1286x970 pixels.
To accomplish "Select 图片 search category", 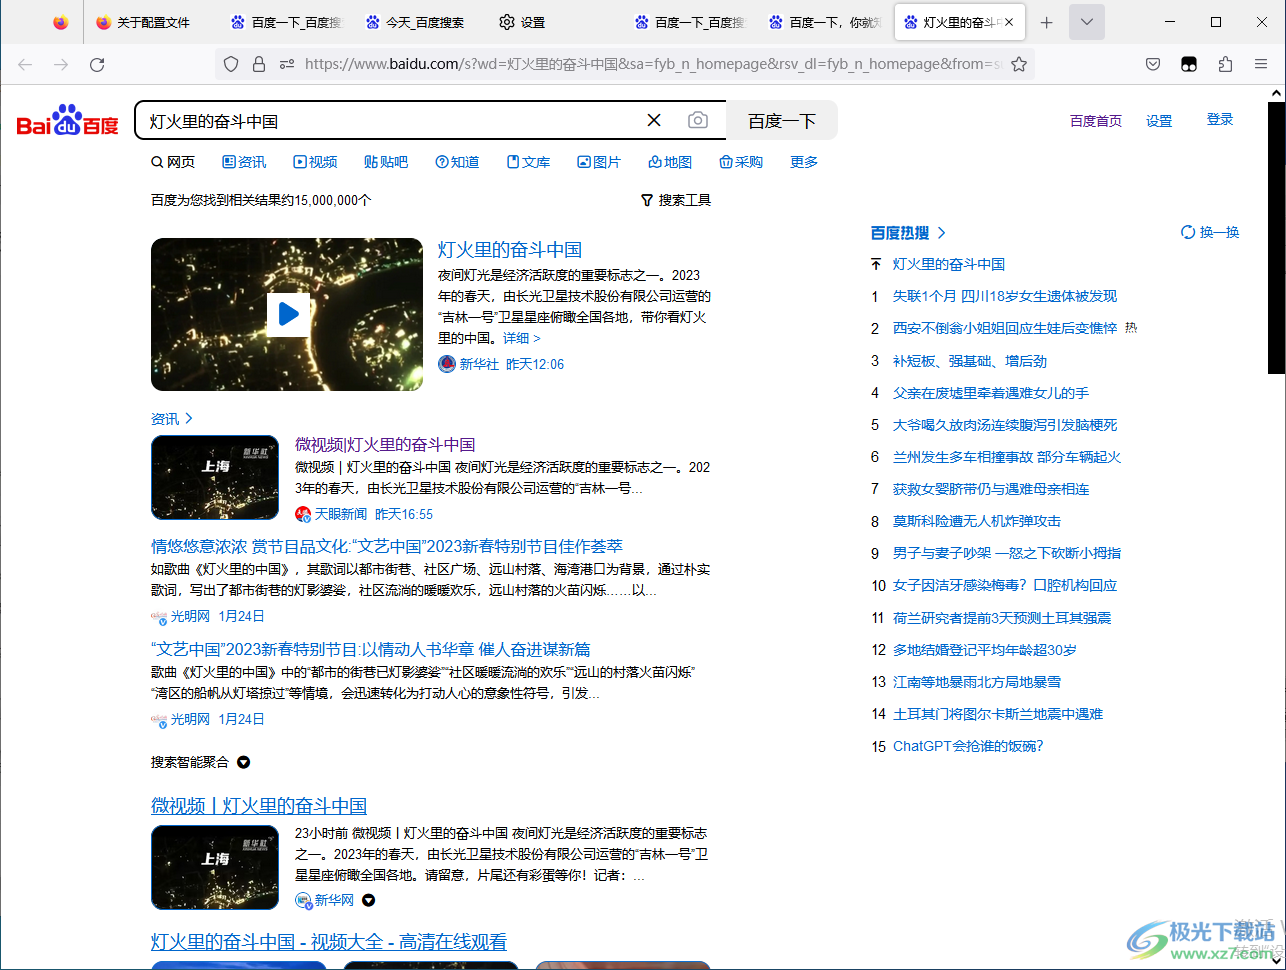I will click(x=599, y=162).
